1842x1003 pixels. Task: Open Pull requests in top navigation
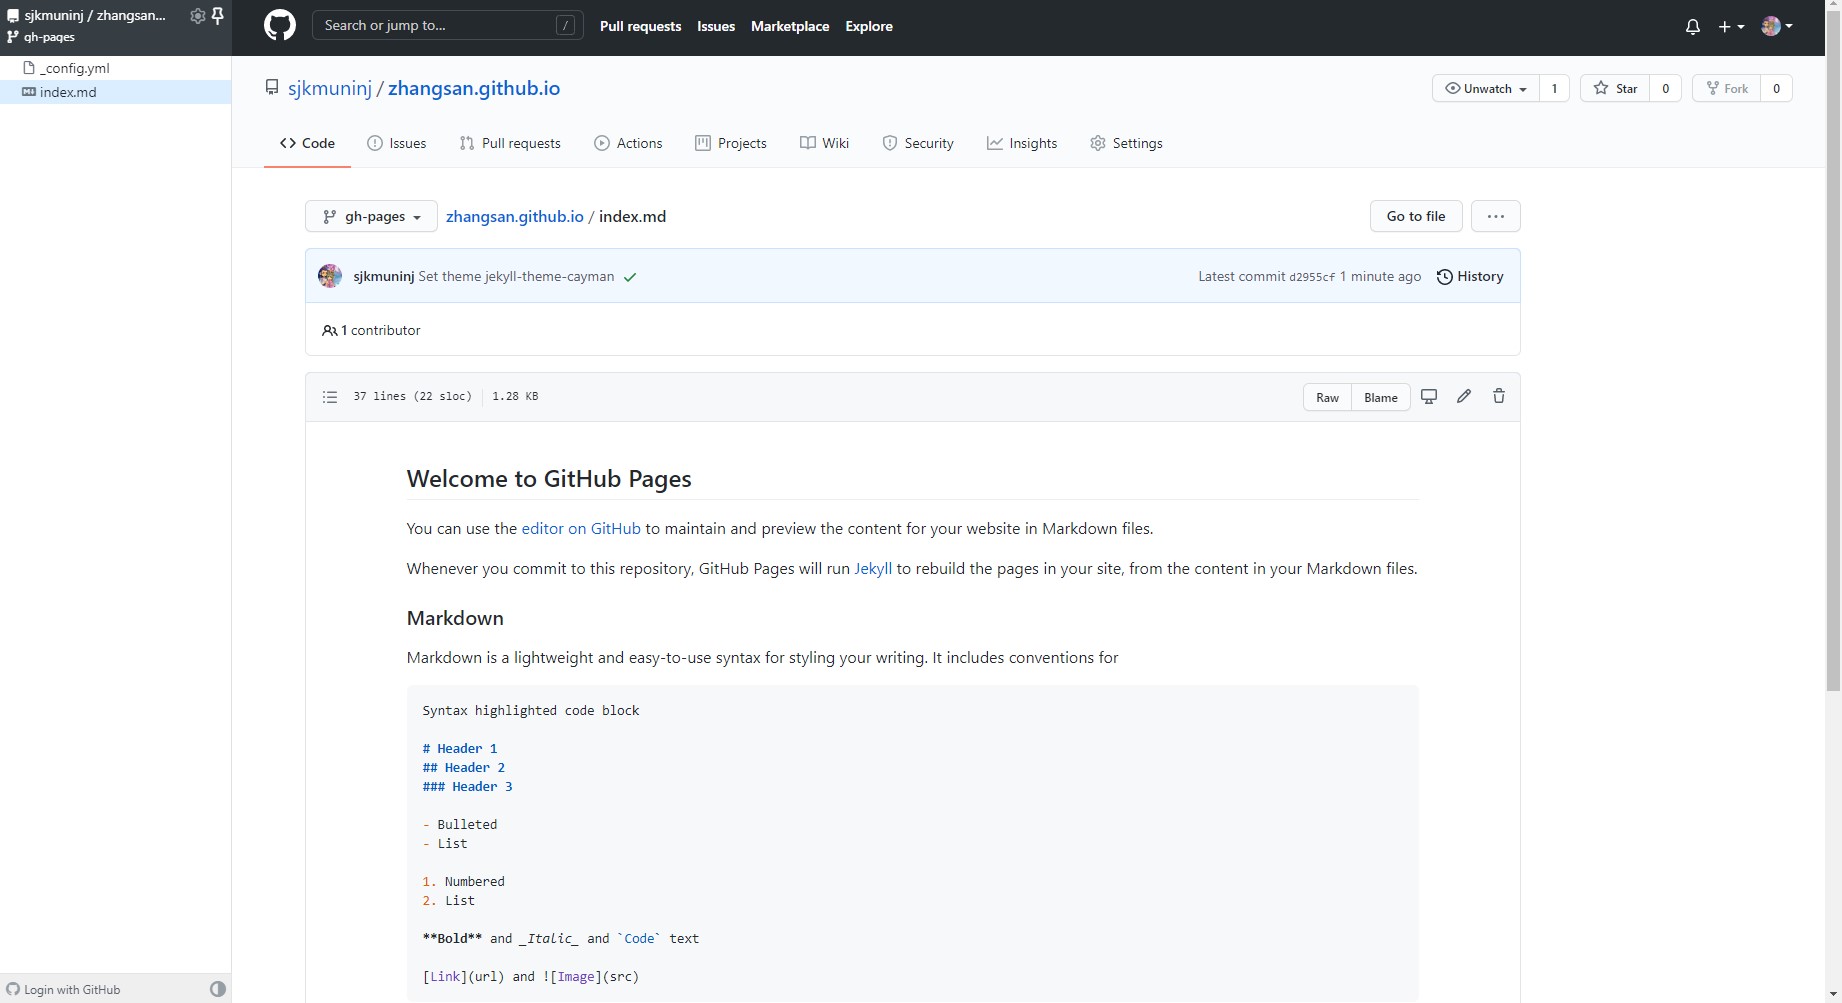coord(640,27)
